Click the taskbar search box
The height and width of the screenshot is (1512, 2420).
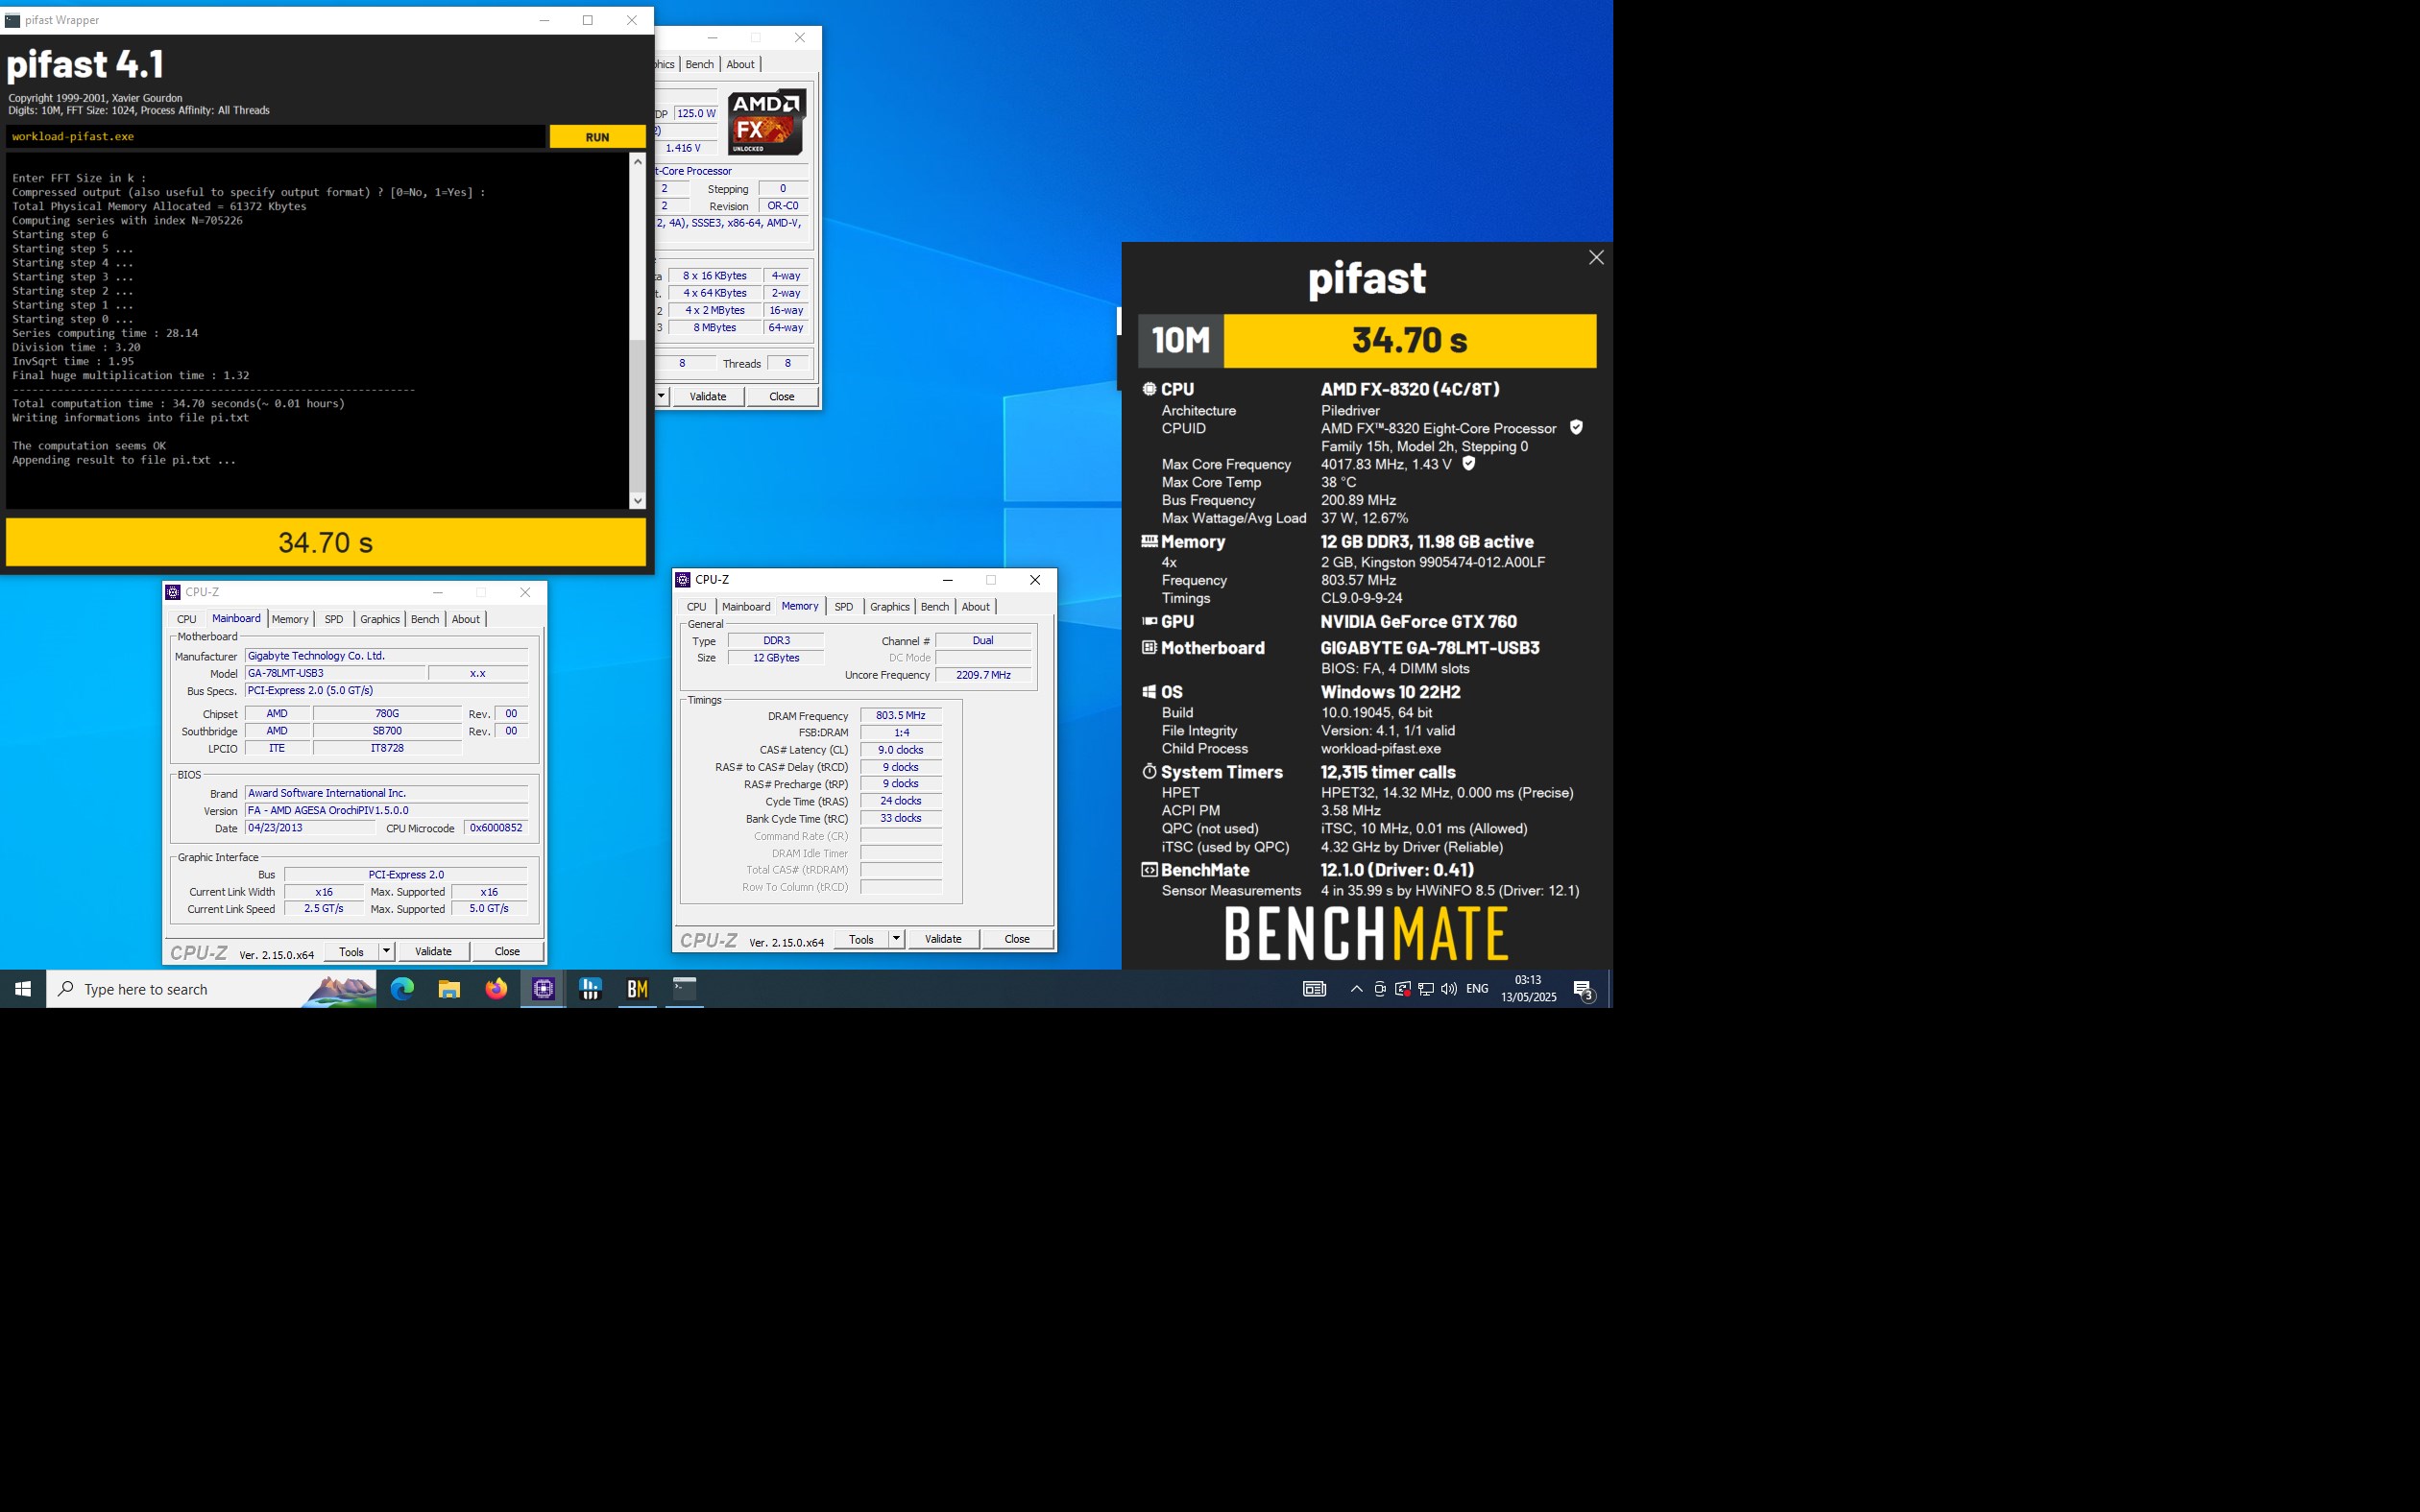pyautogui.click(x=212, y=989)
